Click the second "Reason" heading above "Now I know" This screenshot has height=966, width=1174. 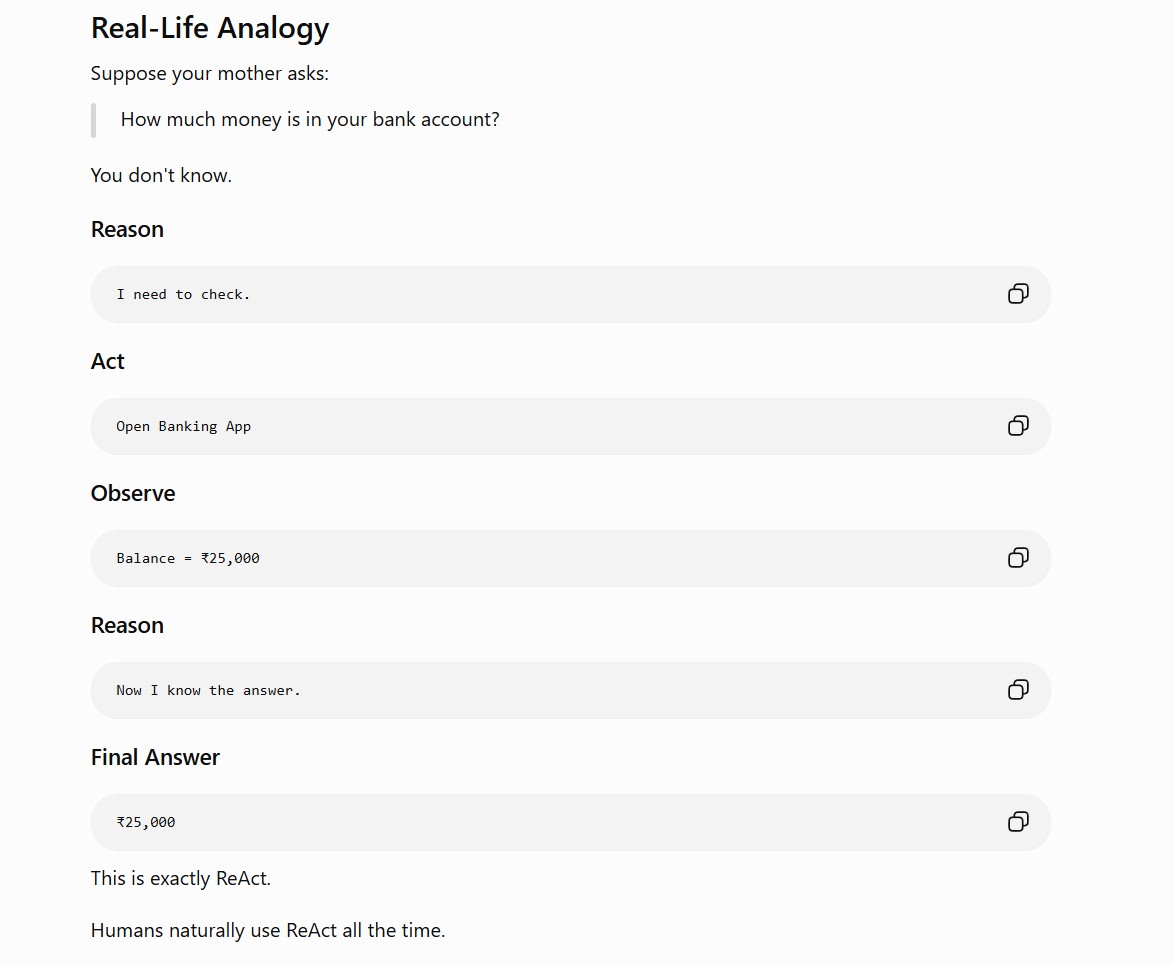click(x=127, y=625)
